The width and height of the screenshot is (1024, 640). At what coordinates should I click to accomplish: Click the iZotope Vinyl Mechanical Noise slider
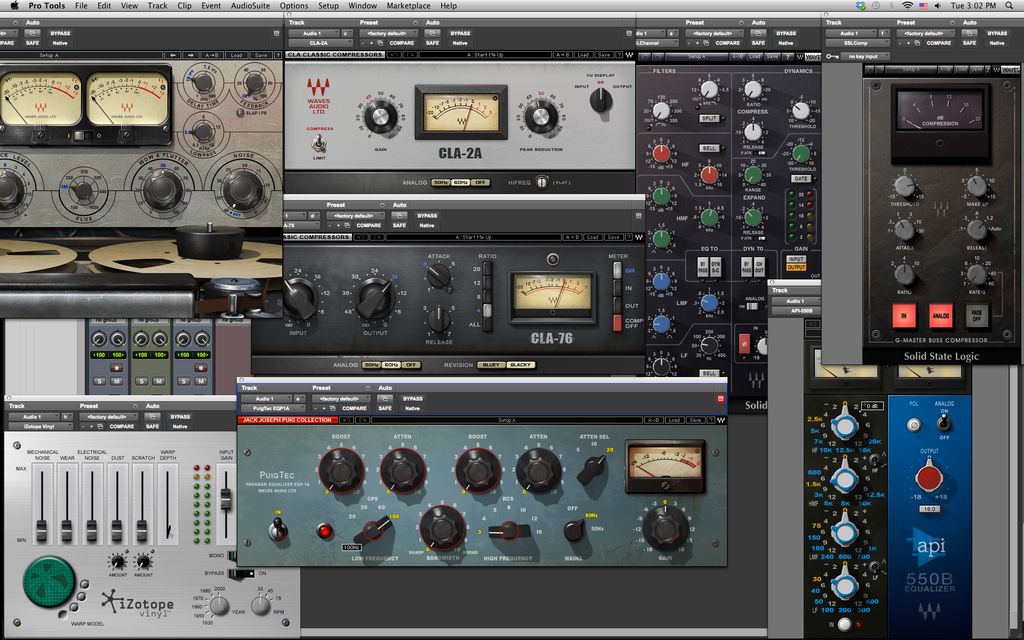(42, 504)
